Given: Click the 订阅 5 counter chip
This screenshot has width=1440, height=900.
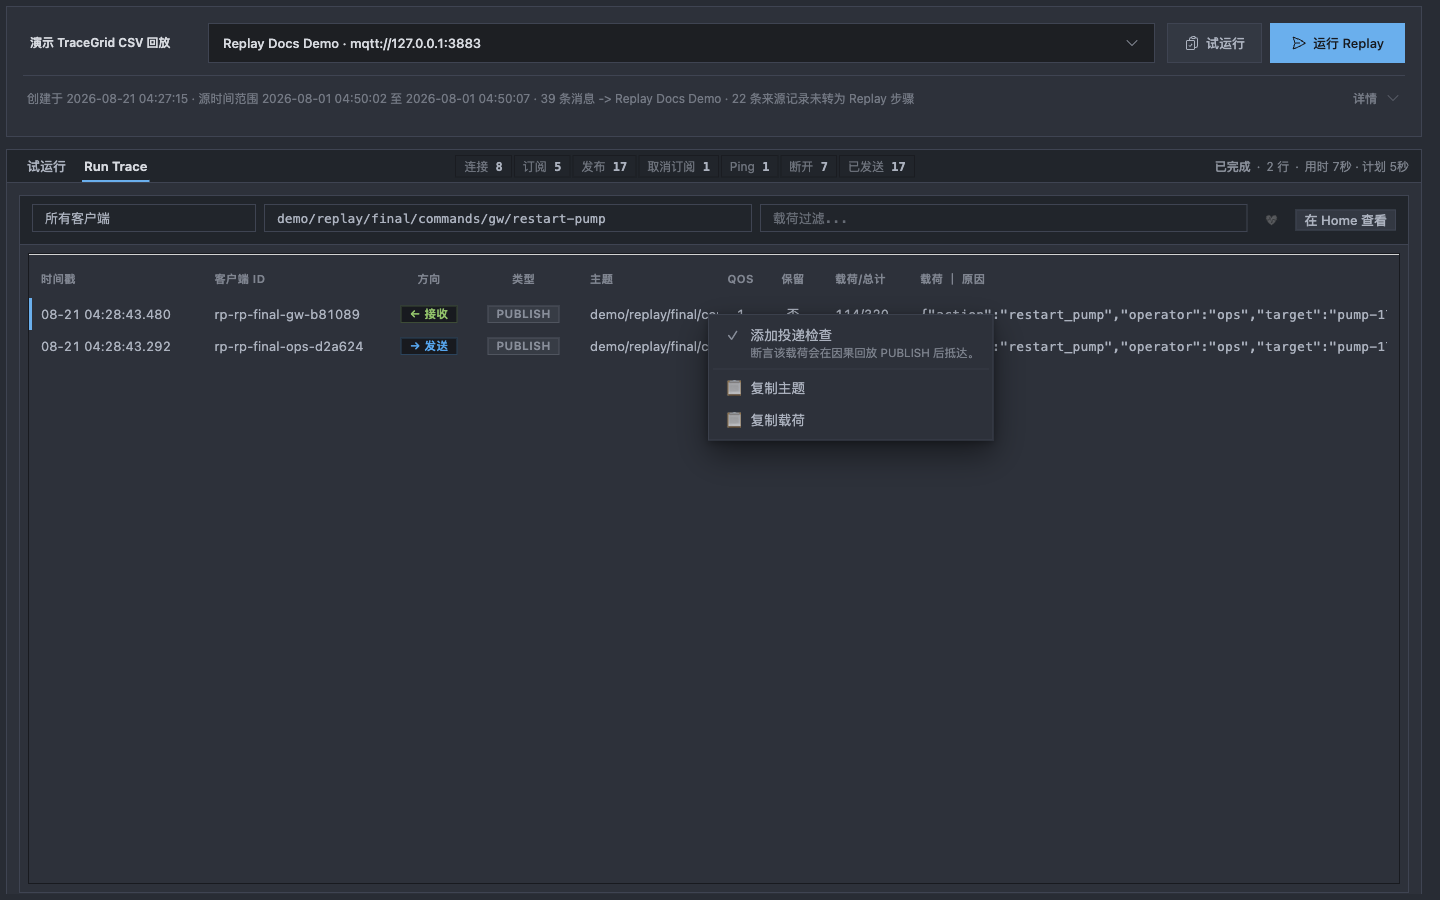Looking at the screenshot, I should point(542,167).
